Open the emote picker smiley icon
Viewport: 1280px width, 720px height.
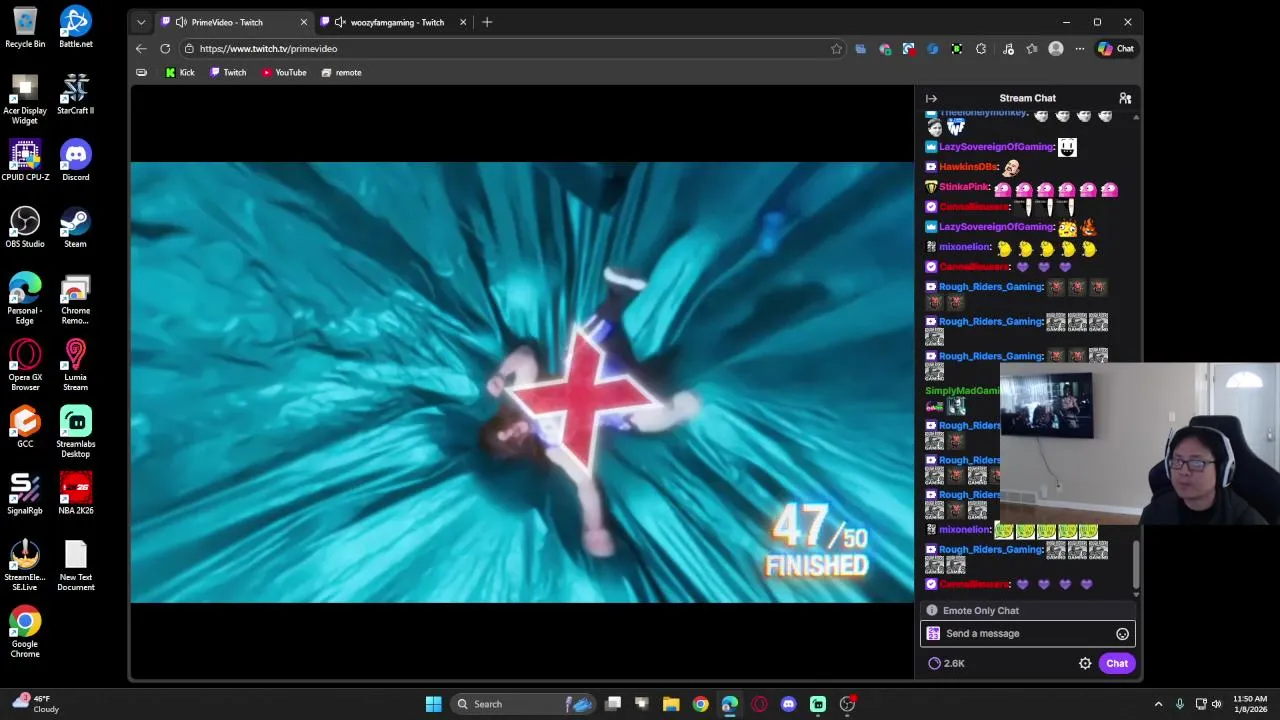[x=1122, y=634]
